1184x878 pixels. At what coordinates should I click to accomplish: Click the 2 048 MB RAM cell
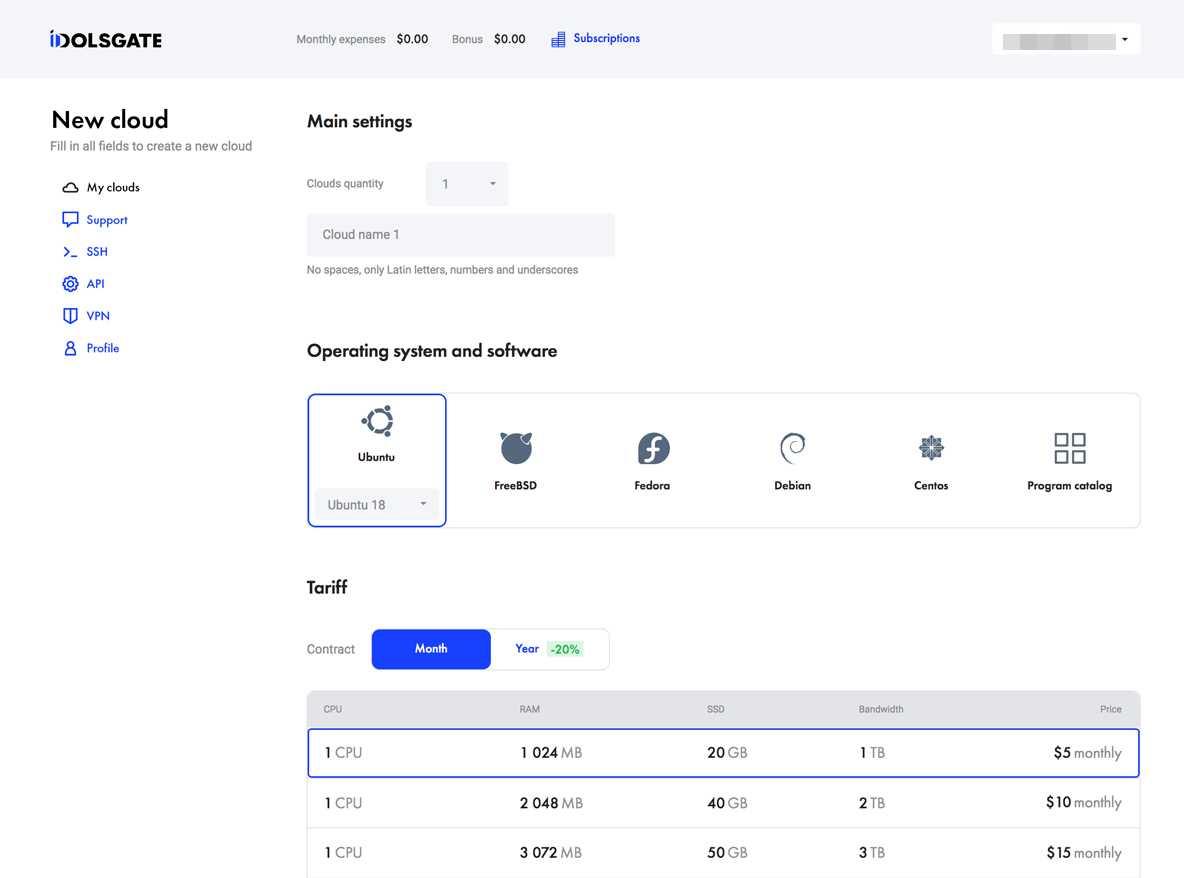pos(551,803)
